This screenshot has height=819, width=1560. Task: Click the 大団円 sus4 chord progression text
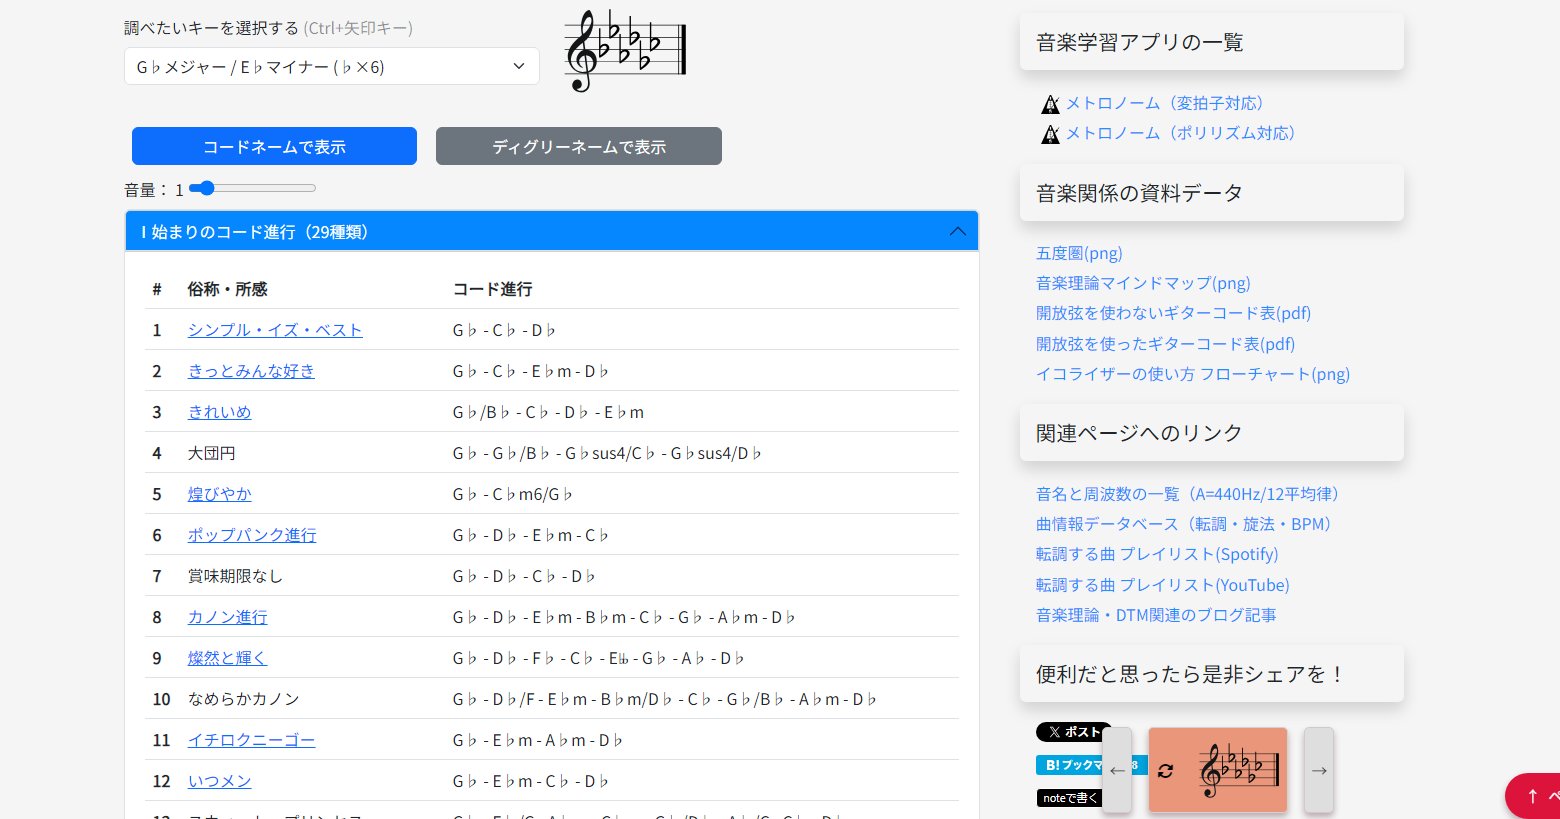point(606,453)
